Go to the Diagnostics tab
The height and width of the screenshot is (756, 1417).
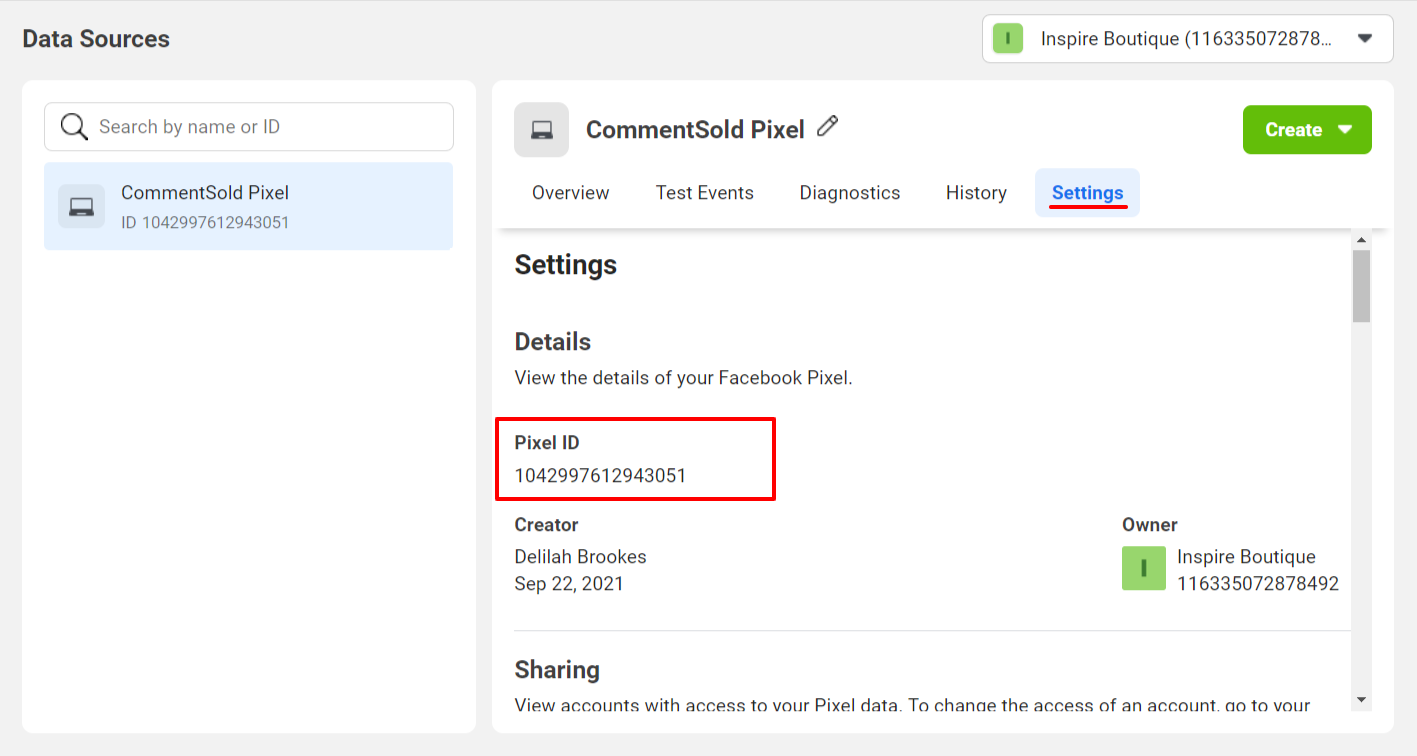click(x=849, y=193)
